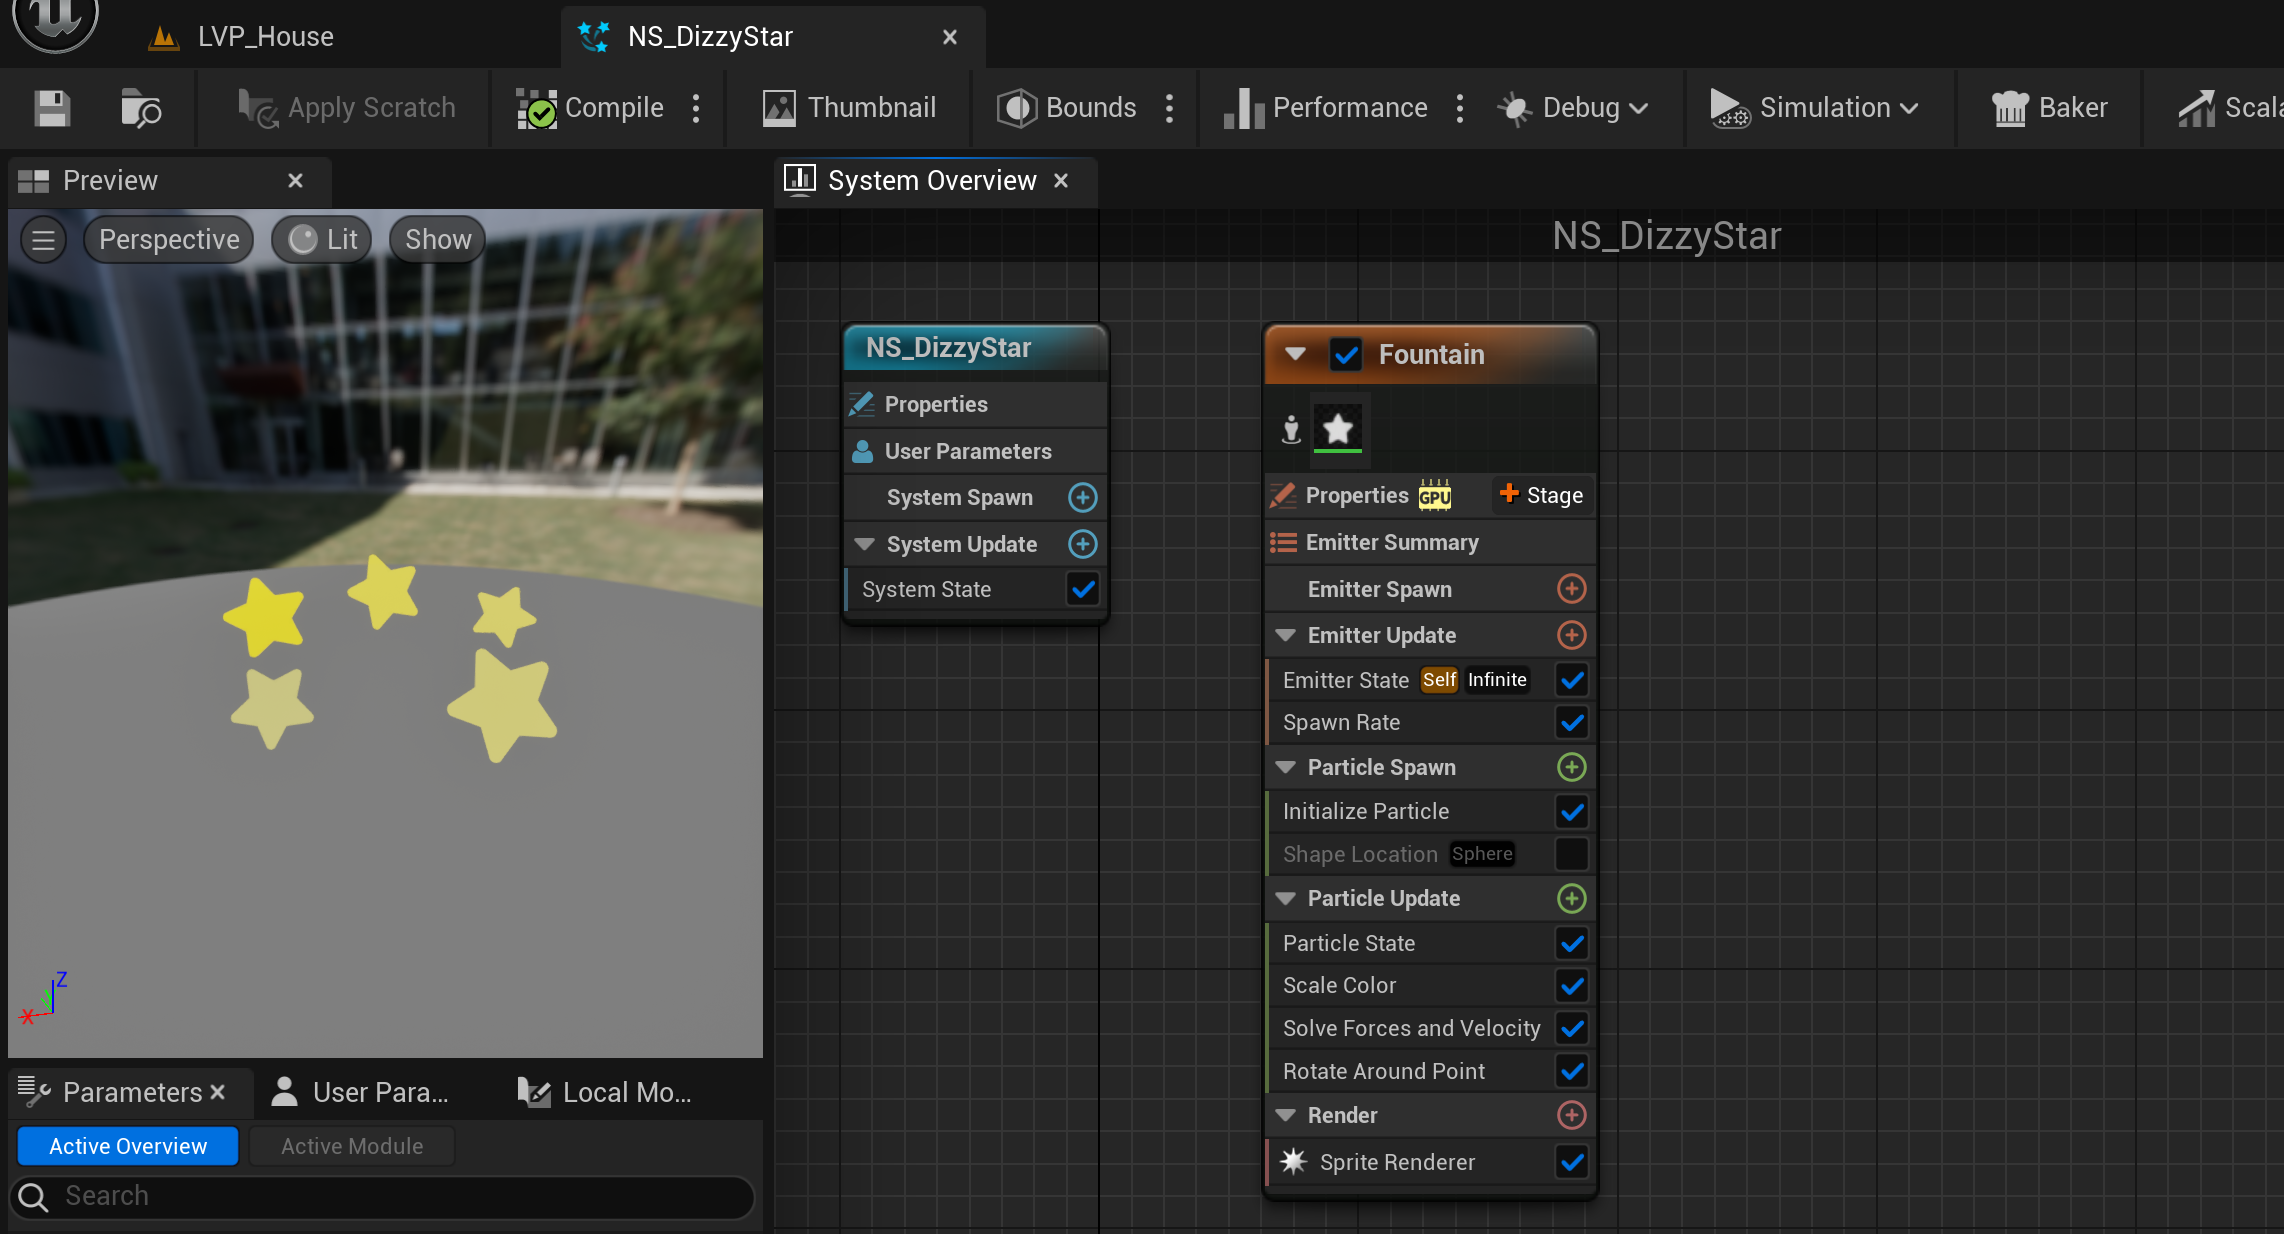The image size is (2284, 1234).
Task: Select the Preview panel tab
Action: click(x=110, y=180)
